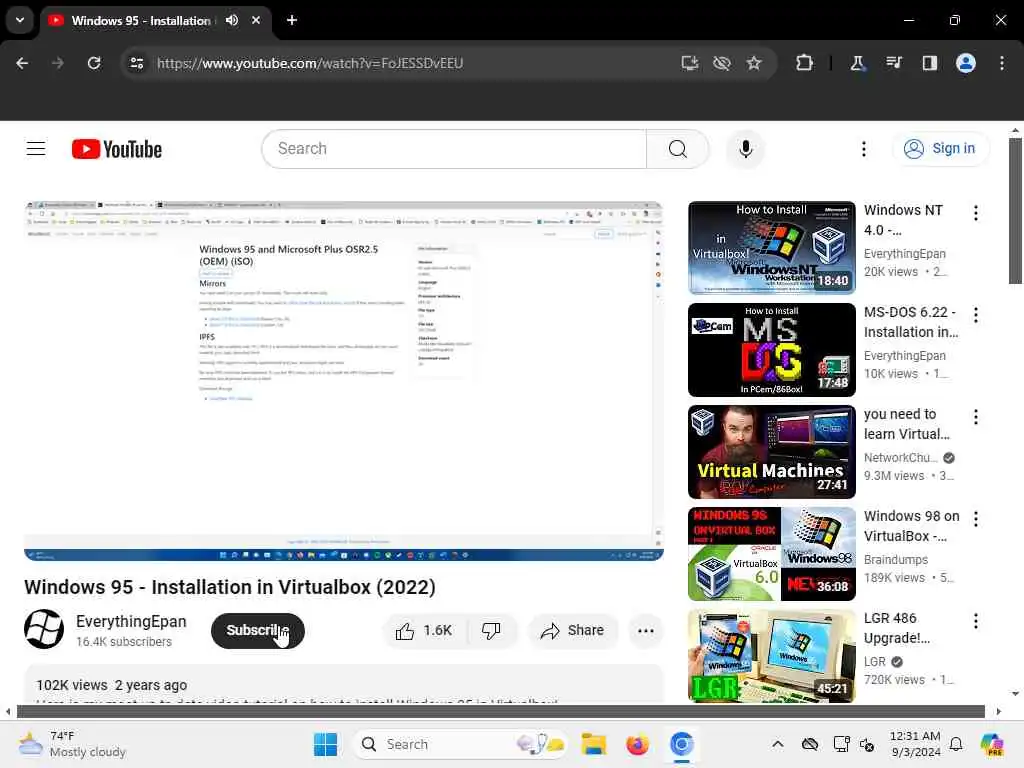Screen dimensions: 1024x768
Task: Click the Subscribe button
Action: click(258, 631)
